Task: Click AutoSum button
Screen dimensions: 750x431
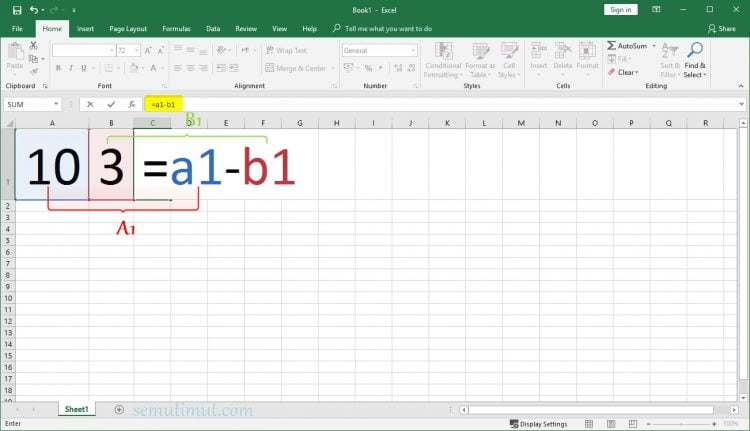Action: pyautogui.click(x=627, y=46)
